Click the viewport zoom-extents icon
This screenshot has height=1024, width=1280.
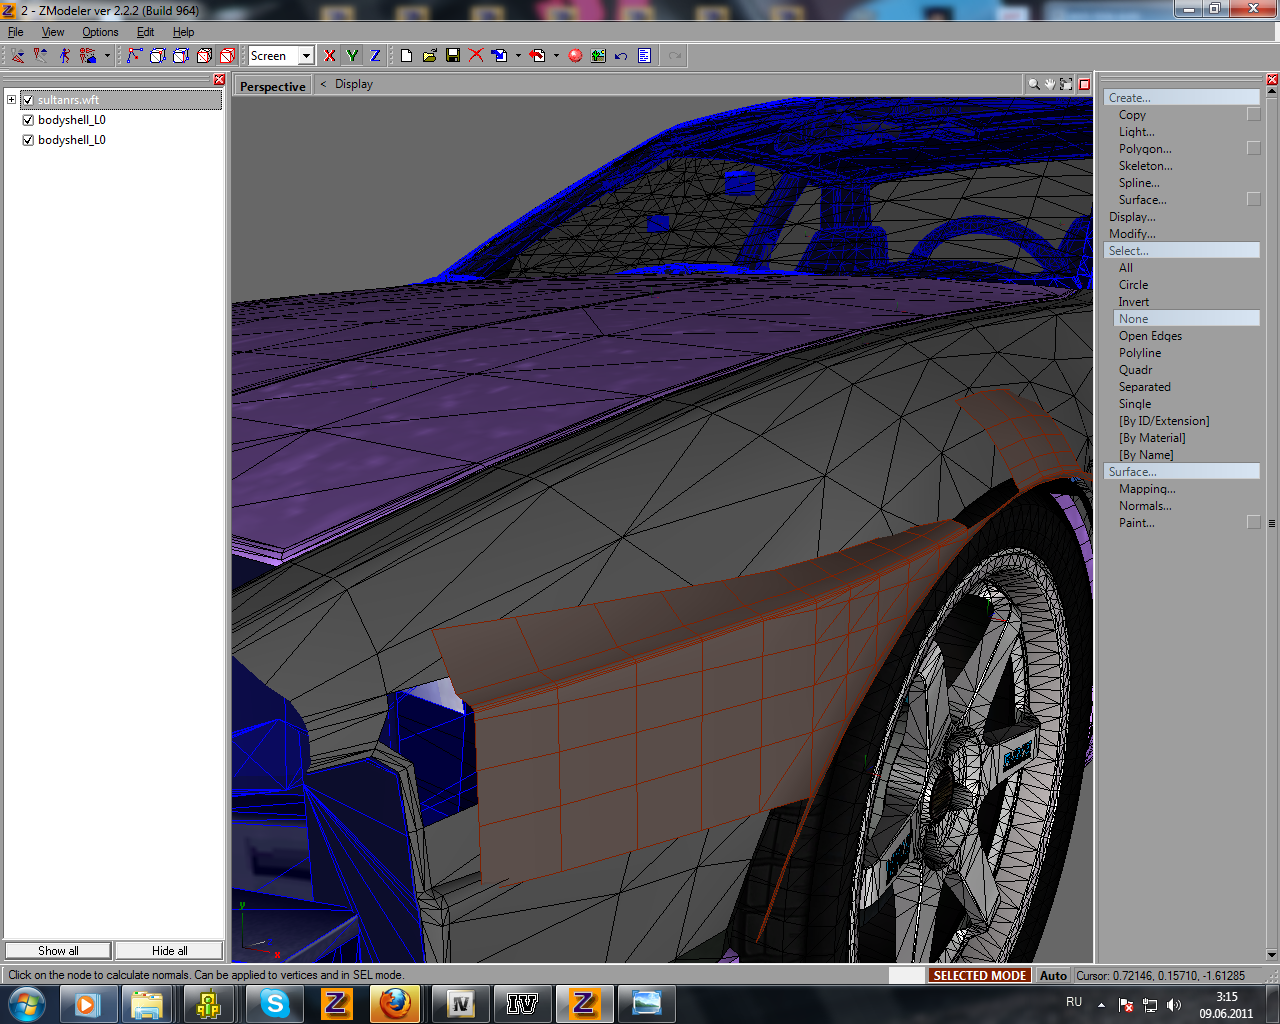coord(1067,84)
